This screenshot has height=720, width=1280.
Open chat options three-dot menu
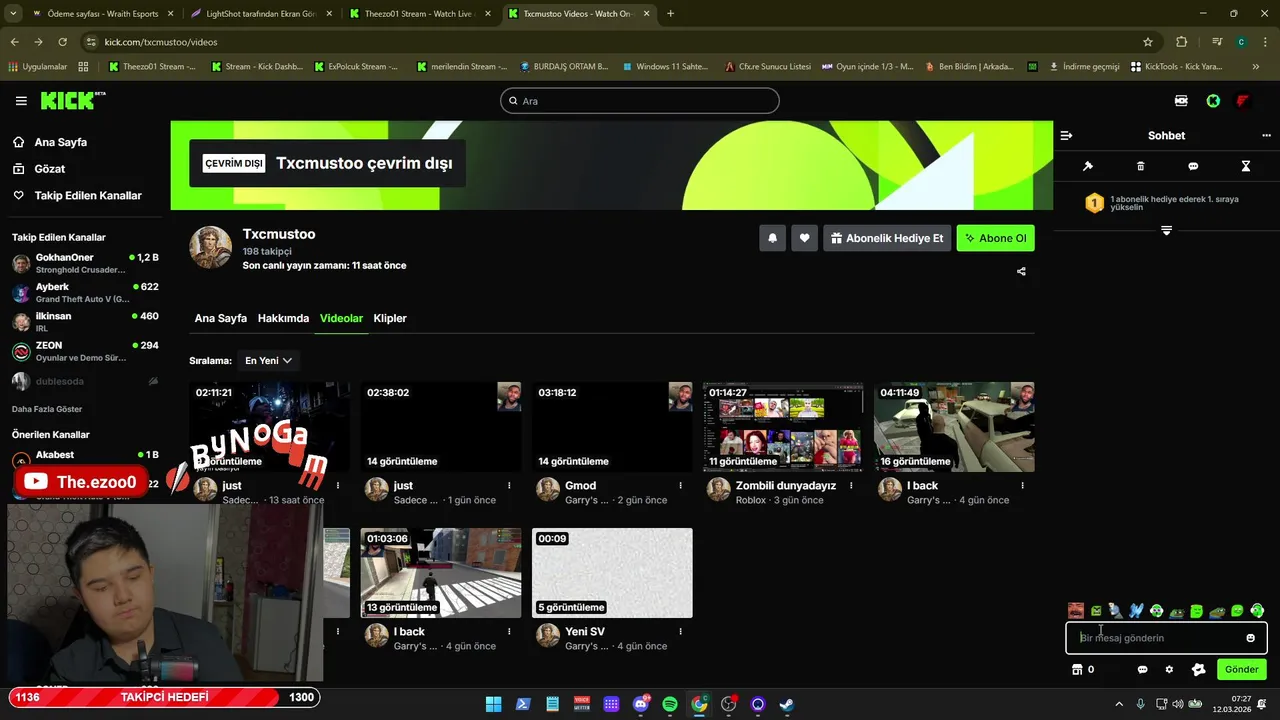coord(1266,135)
